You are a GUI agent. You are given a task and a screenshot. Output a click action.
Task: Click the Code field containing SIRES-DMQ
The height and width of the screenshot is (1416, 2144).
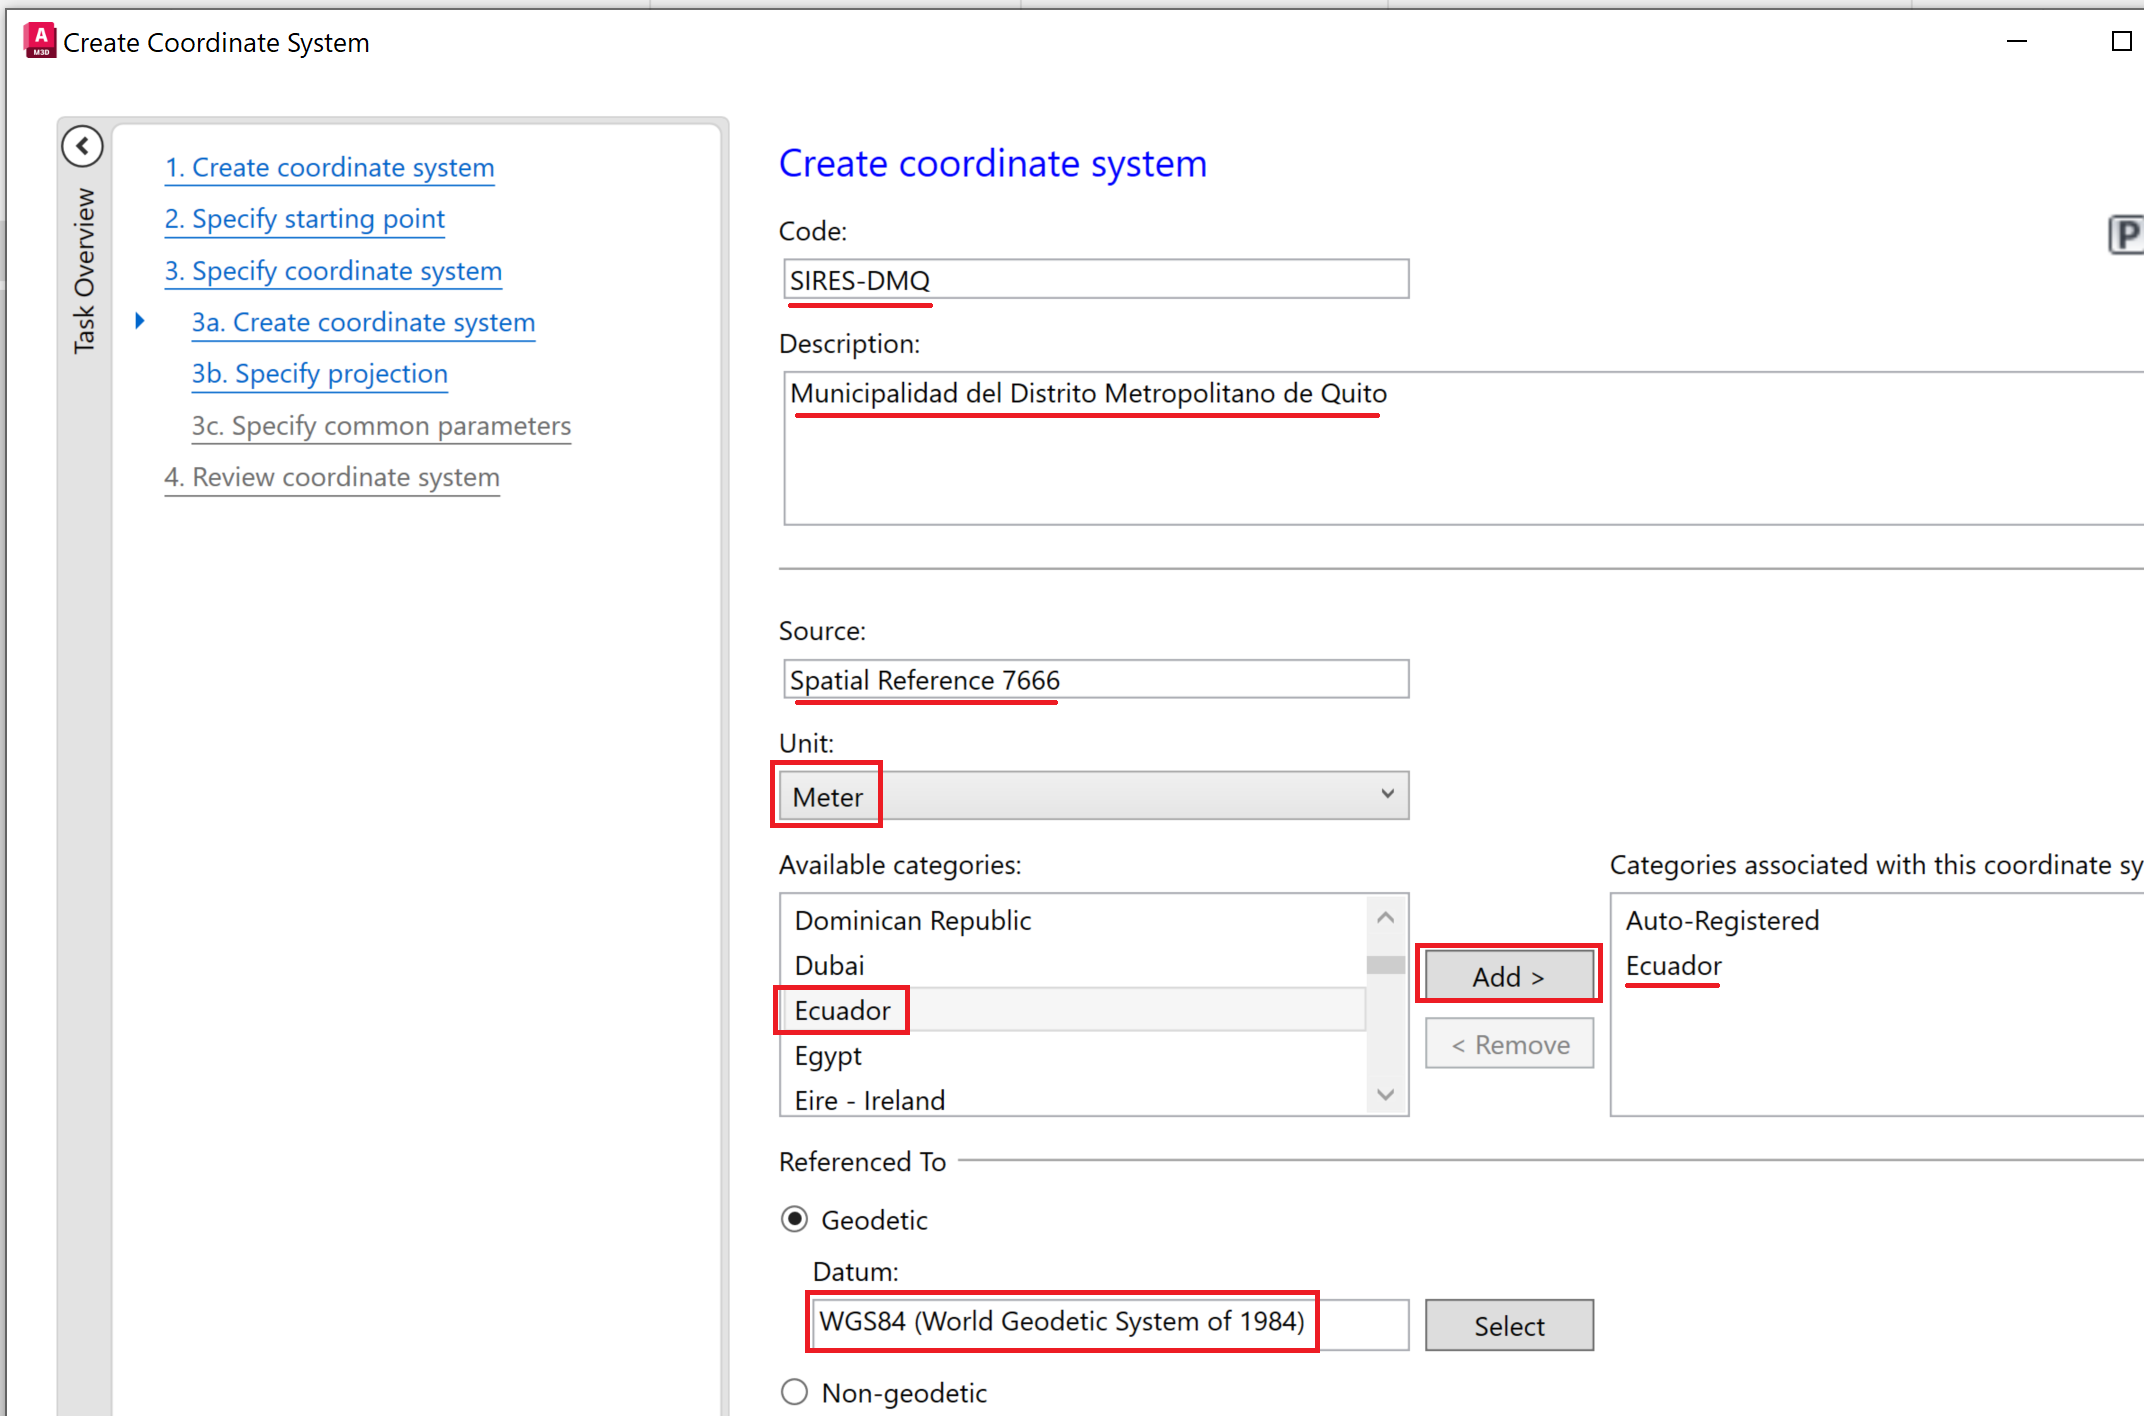pyautogui.click(x=1095, y=279)
